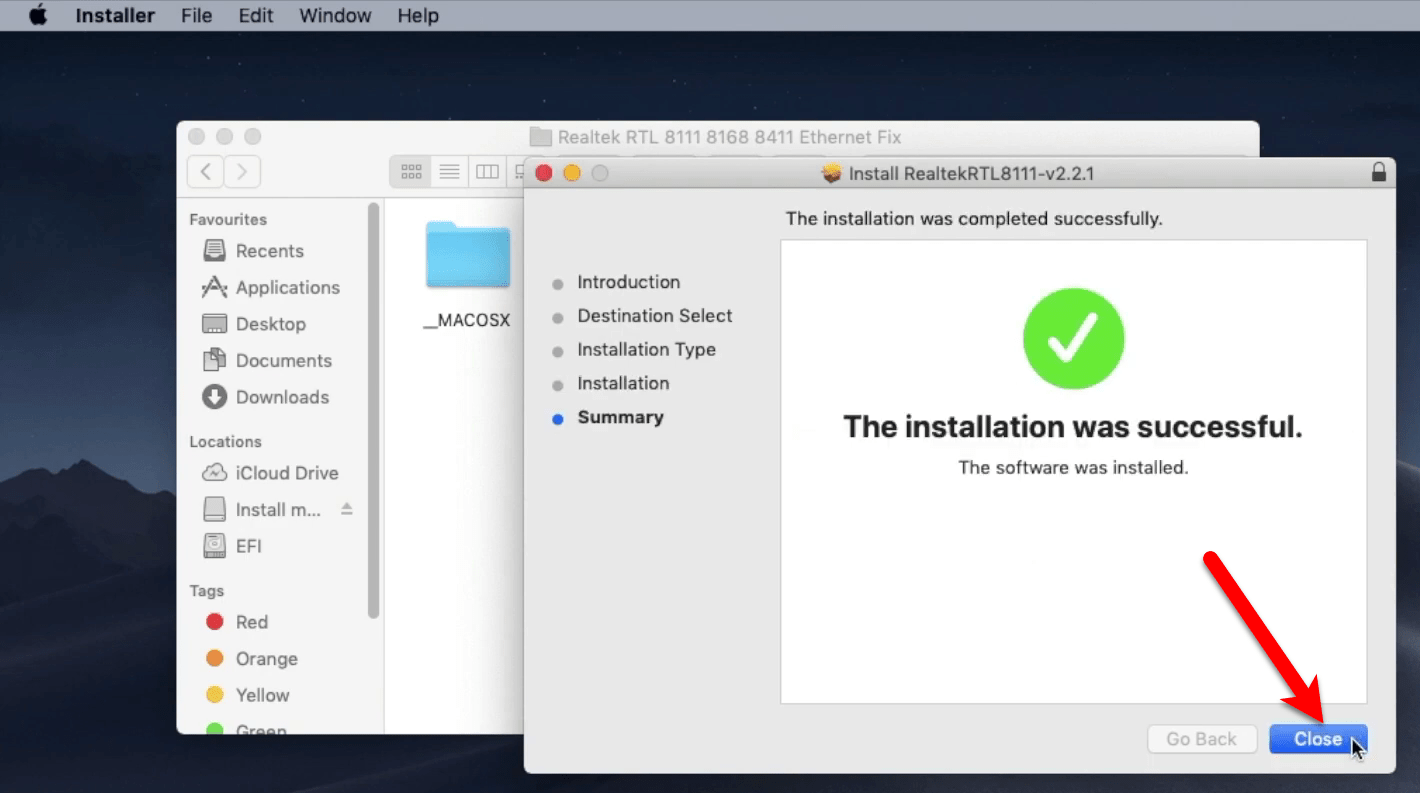This screenshot has width=1420, height=793.
Task: Click the iCloud Drive cloud icon
Action: (x=214, y=473)
